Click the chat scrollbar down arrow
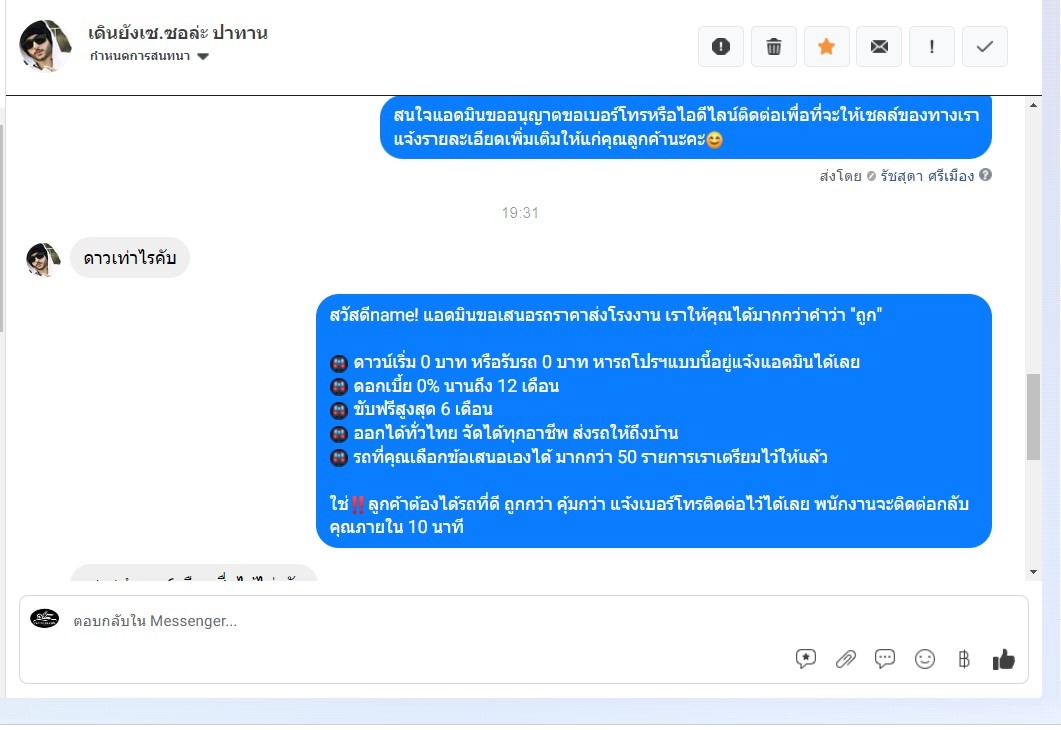Image resolution: width=1061 pixels, height=730 pixels. (x=1033, y=572)
